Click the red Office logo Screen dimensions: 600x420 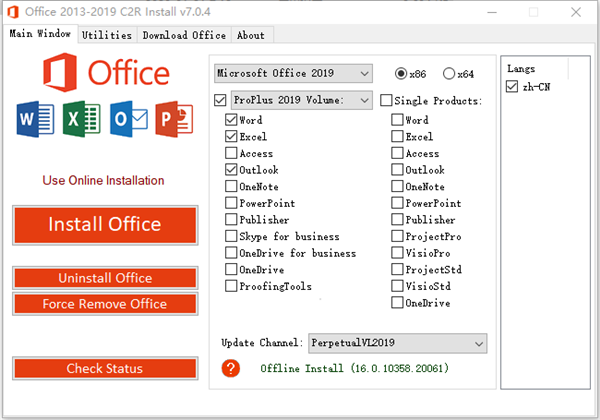click(x=63, y=74)
